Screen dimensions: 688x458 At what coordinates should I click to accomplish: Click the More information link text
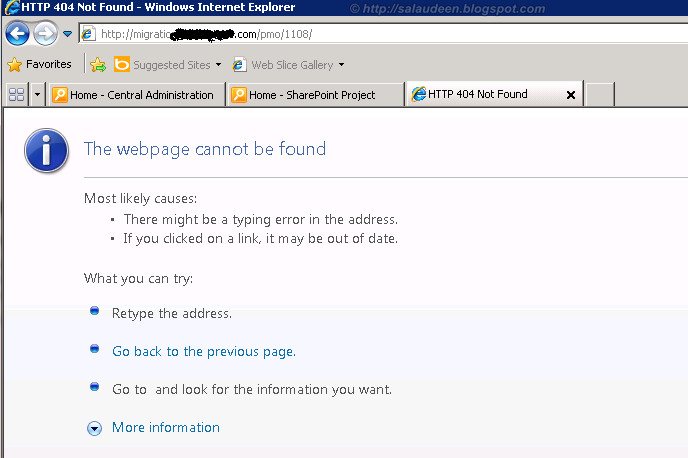click(x=166, y=427)
